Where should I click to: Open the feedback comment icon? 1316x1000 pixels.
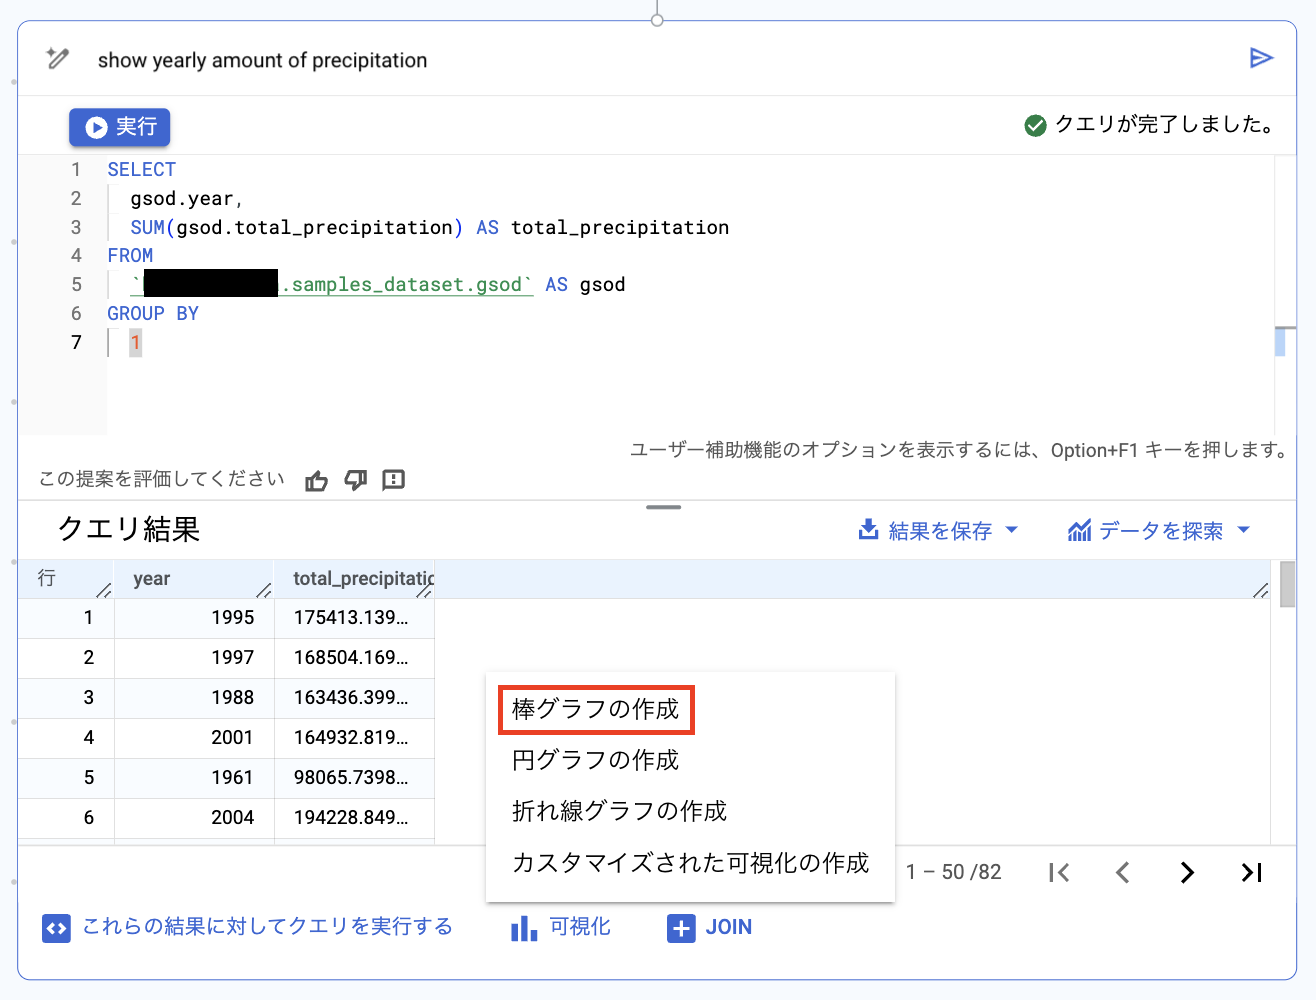coord(394,481)
